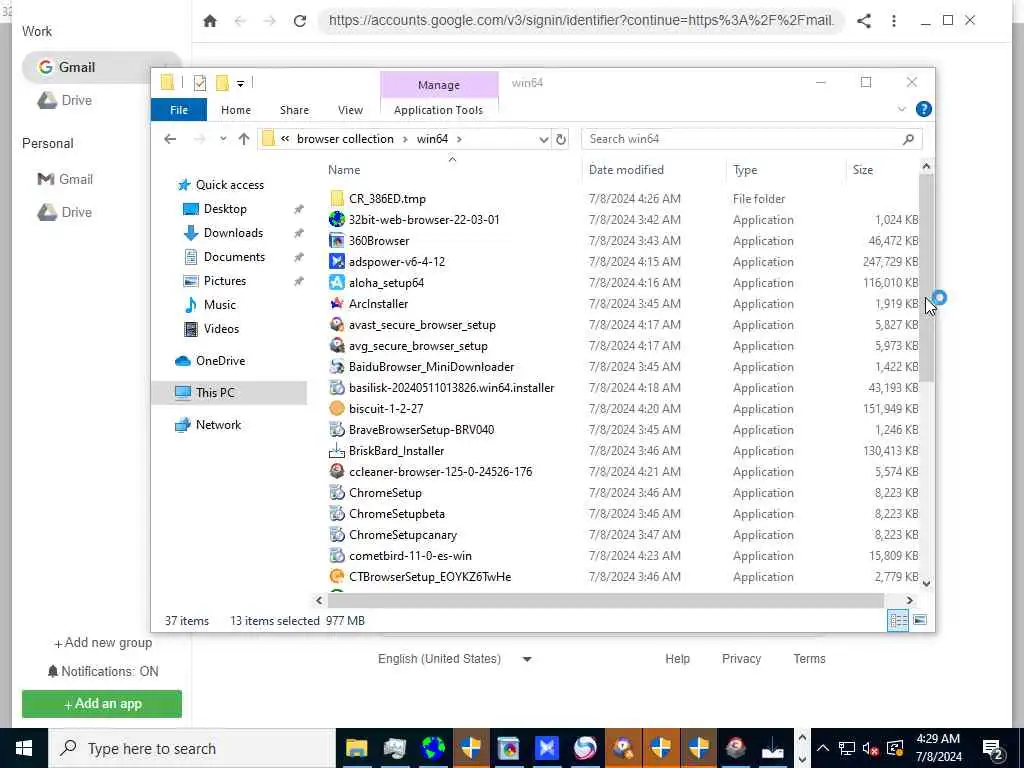Select the BriskBard_Installer file icon
The image size is (1024, 768).
(337, 451)
